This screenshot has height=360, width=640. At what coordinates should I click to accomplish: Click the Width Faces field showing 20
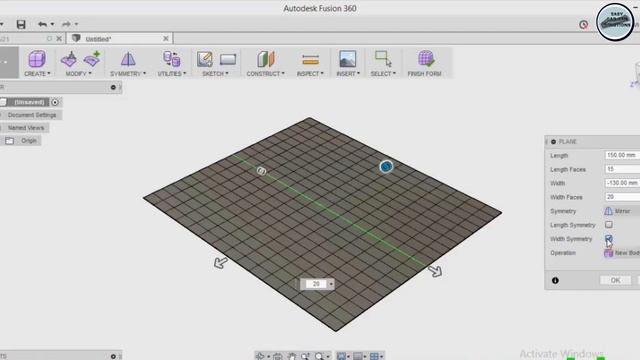coord(622,197)
